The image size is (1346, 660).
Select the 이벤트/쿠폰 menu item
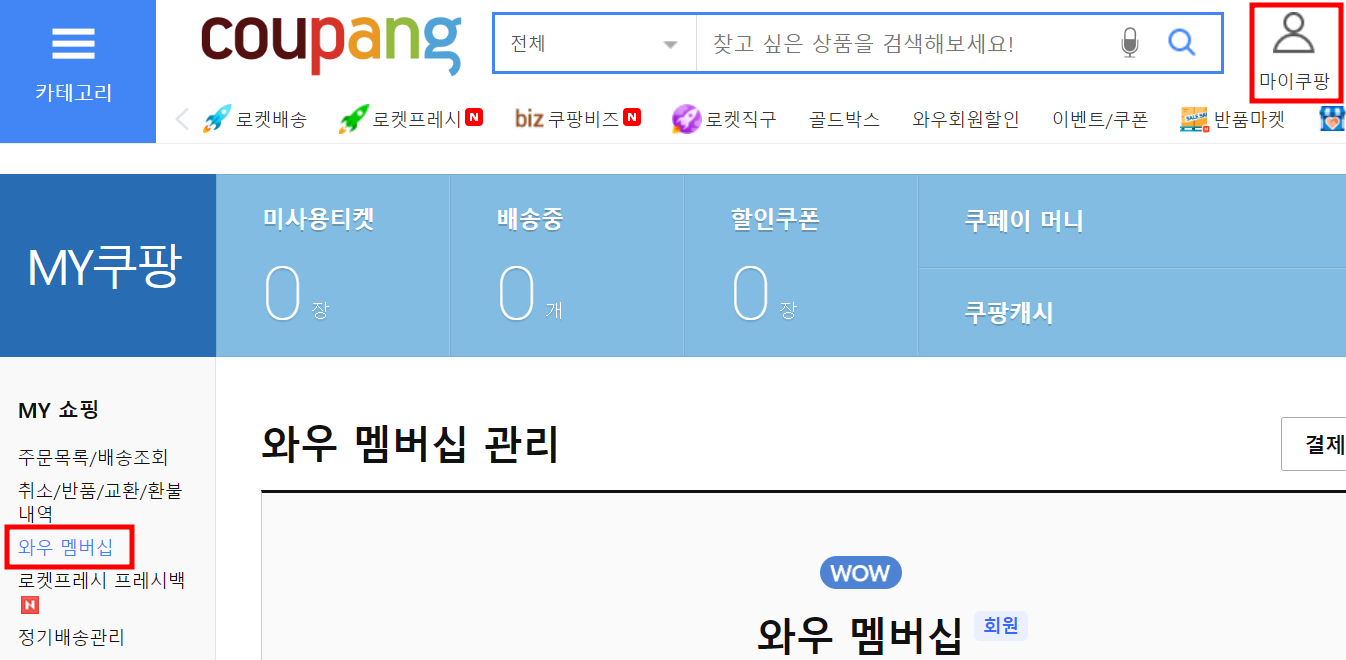coord(1100,118)
